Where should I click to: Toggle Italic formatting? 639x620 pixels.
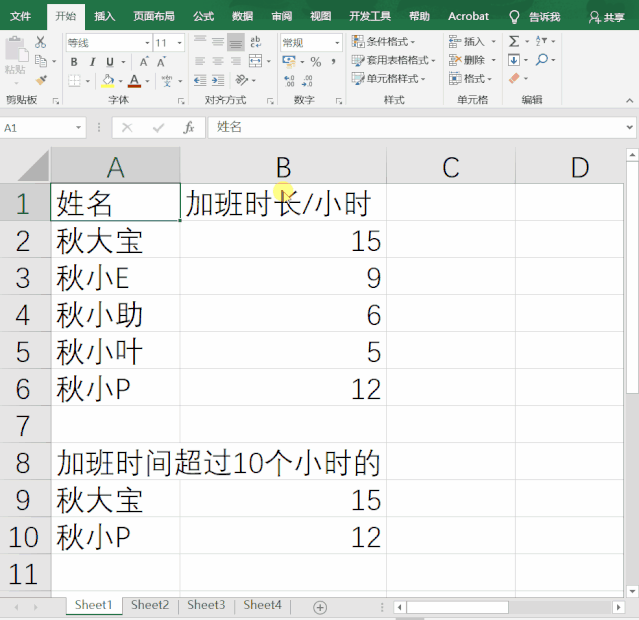(x=92, y=62)
